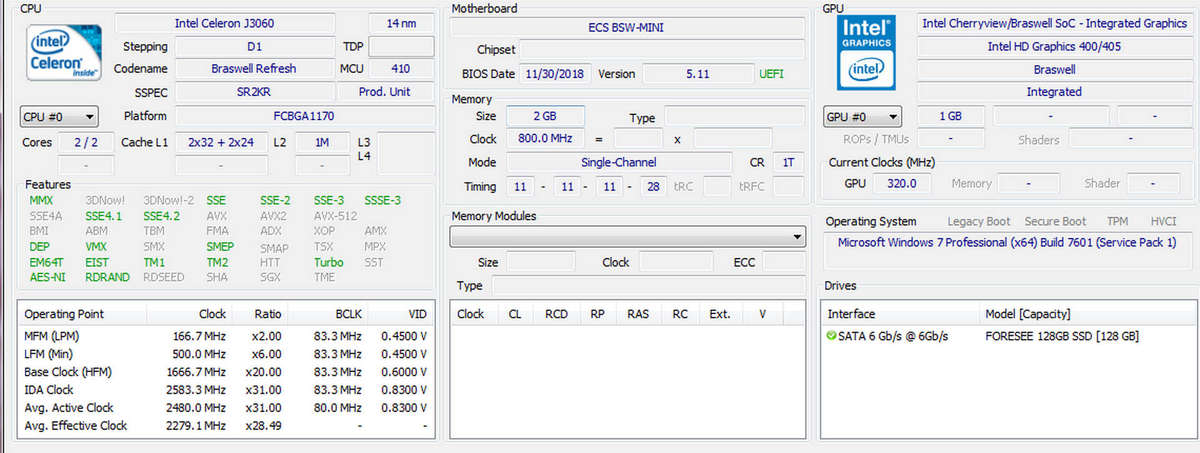Click the Integrated GPU type field
Image resolution: width=1200 pixels, height=453 pixels.
click(1053, 92)
